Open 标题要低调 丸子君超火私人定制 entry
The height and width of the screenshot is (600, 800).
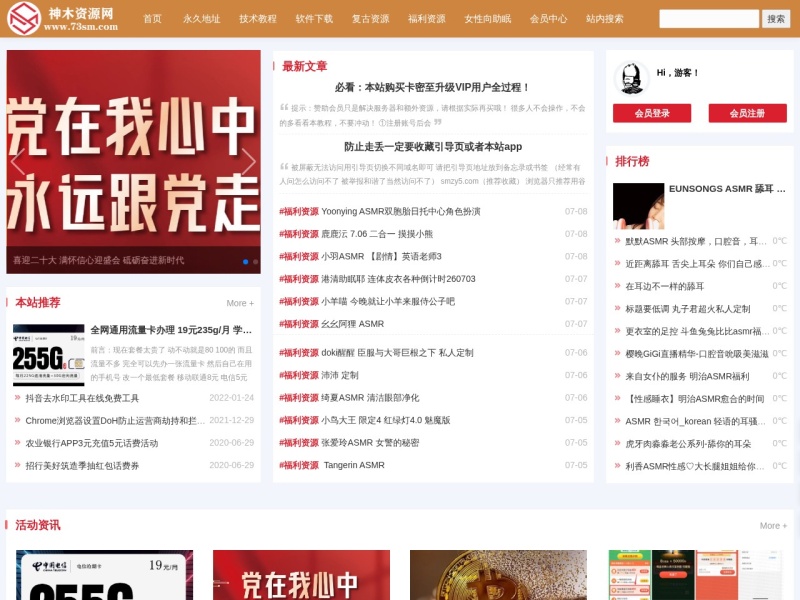688,308
